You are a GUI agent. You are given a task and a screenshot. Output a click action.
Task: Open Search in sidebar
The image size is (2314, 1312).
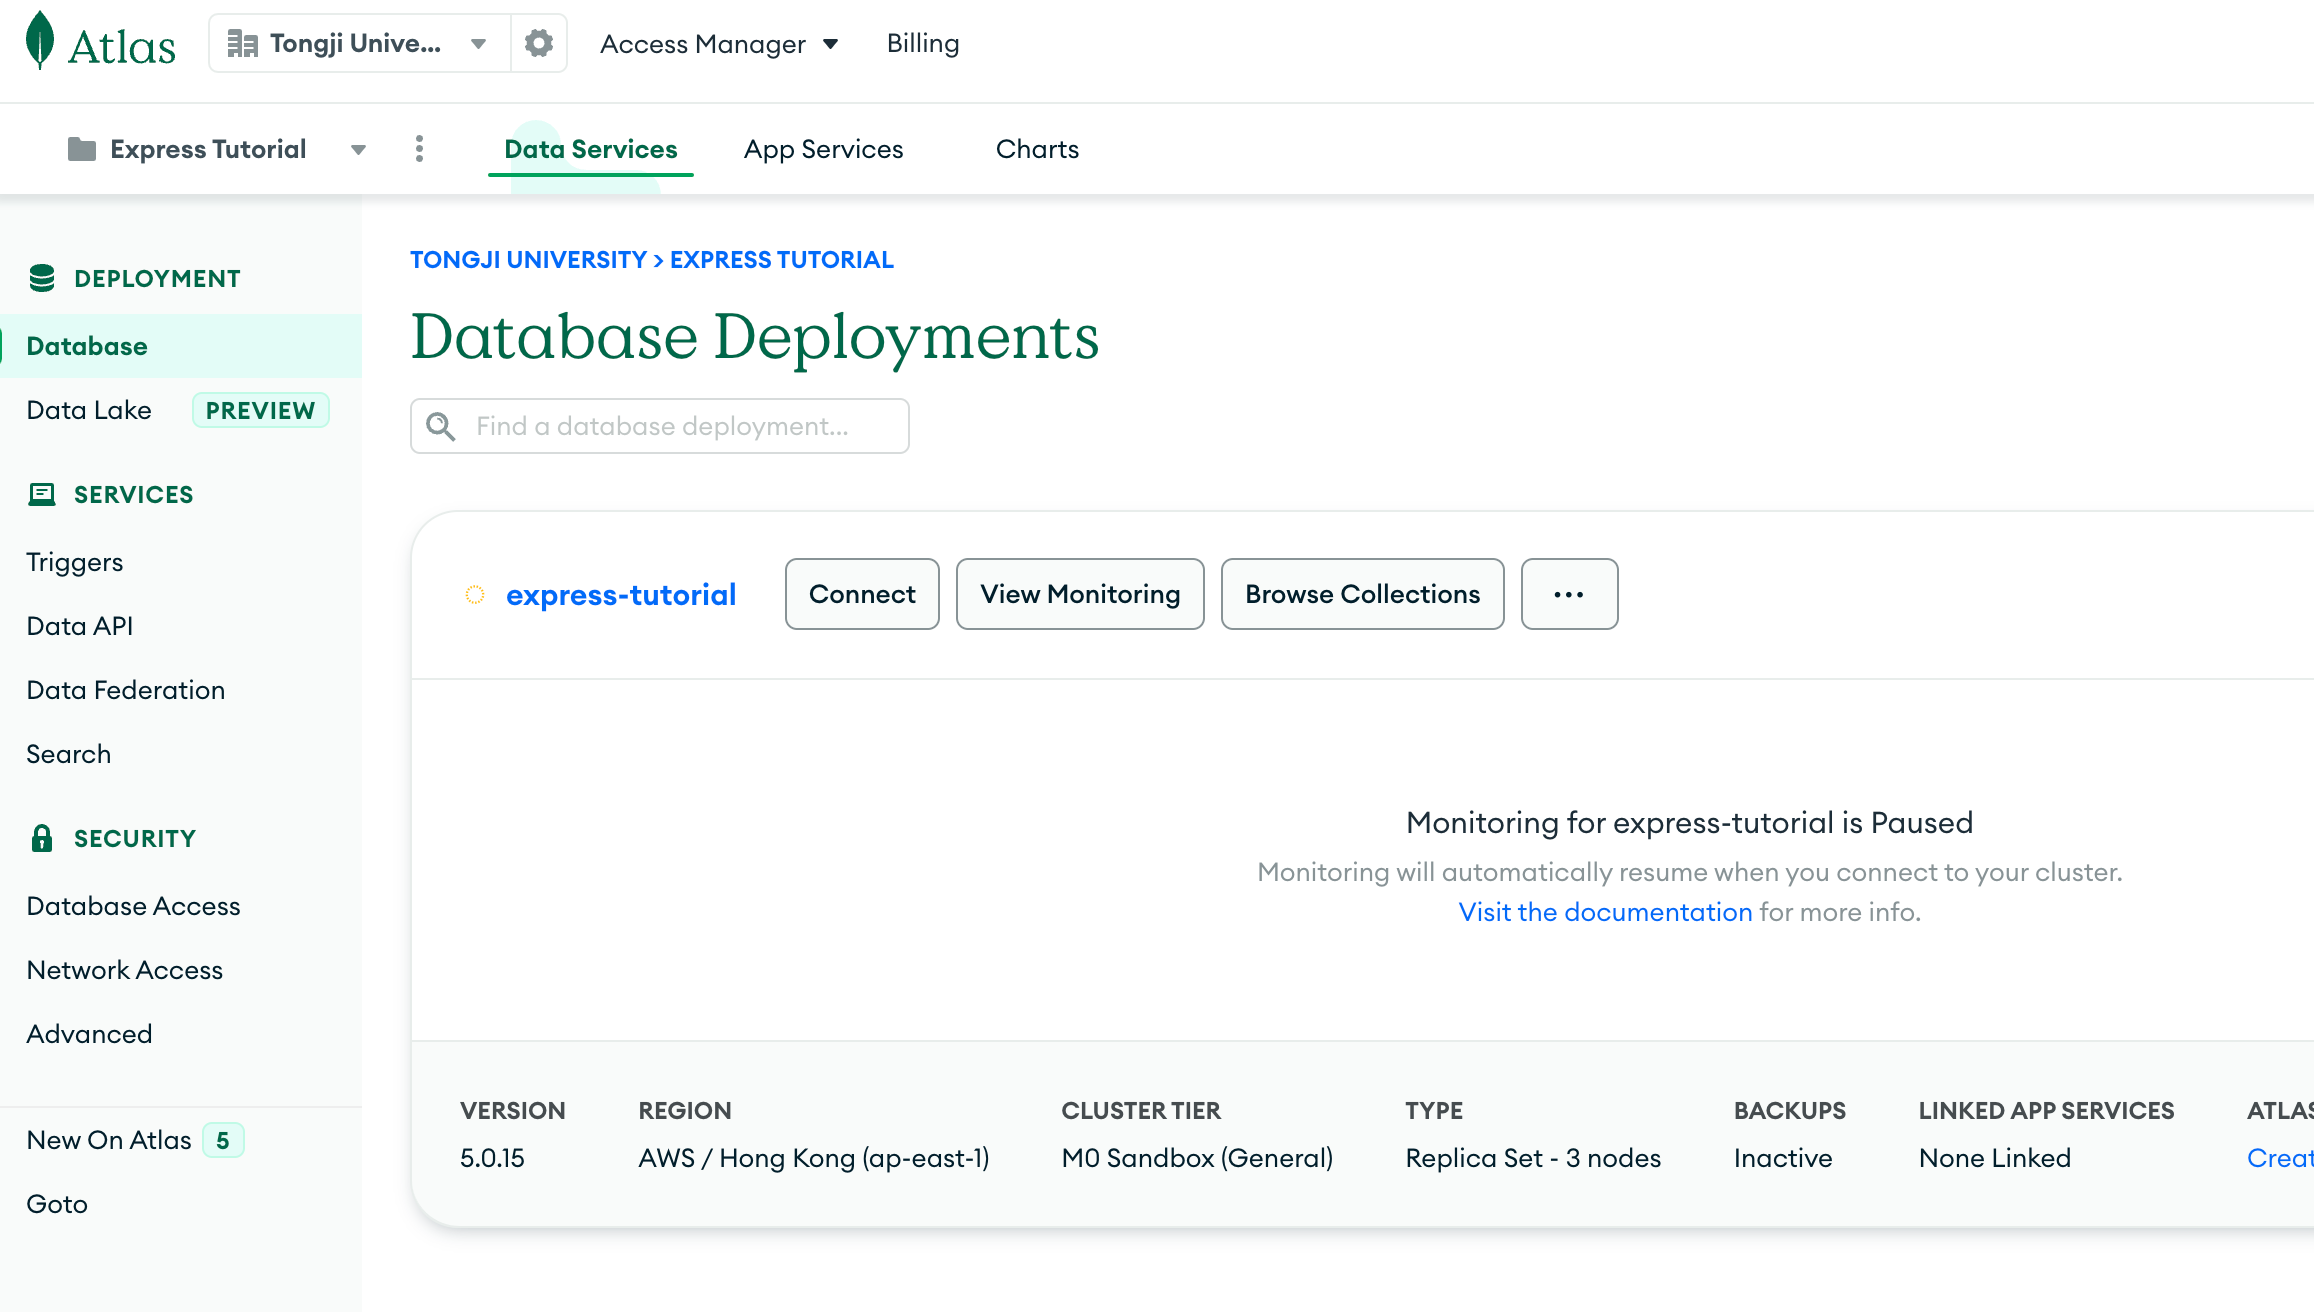[69, 754]
